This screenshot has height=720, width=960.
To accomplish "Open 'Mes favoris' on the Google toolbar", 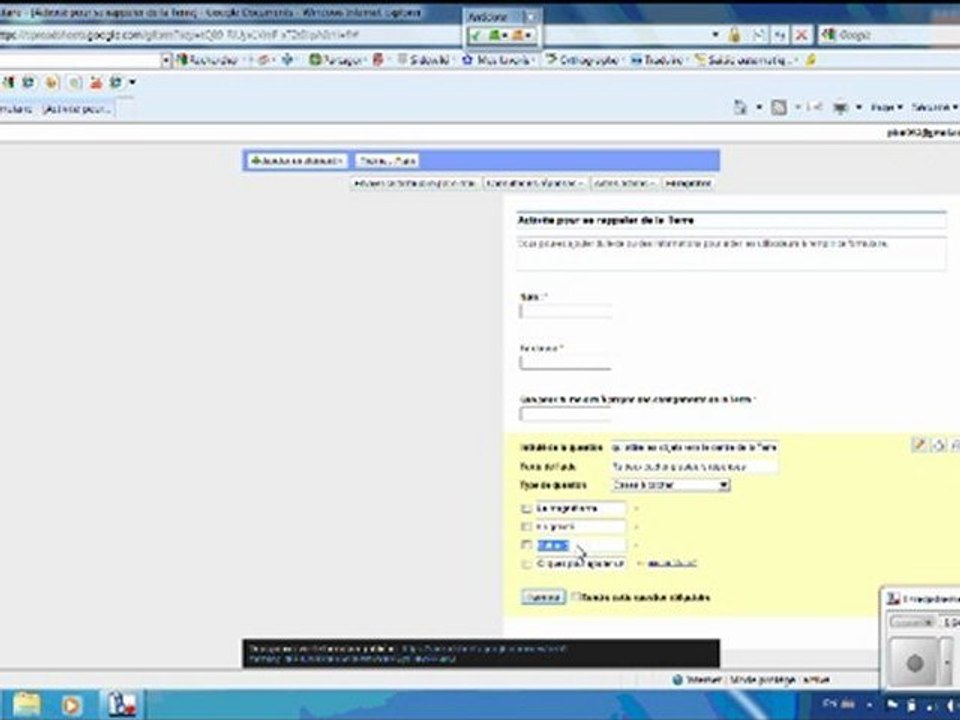I will (x=499, y=60).
